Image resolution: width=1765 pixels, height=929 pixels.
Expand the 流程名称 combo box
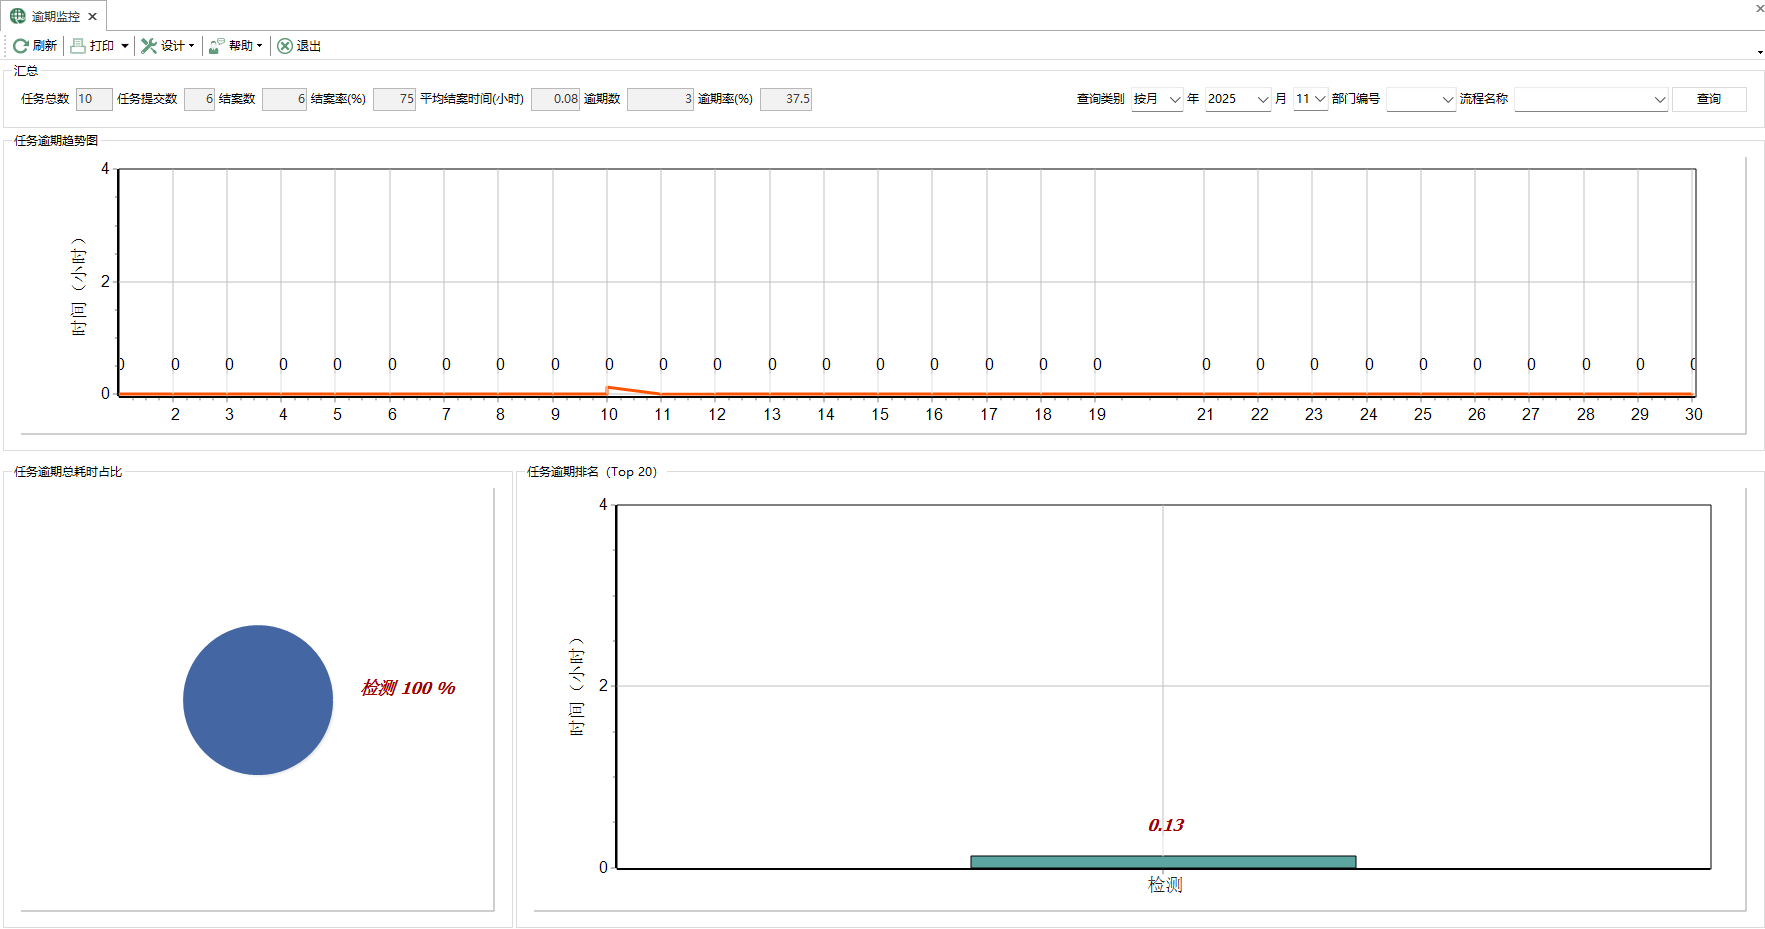pyautogui.click(x=1659, y=99)
